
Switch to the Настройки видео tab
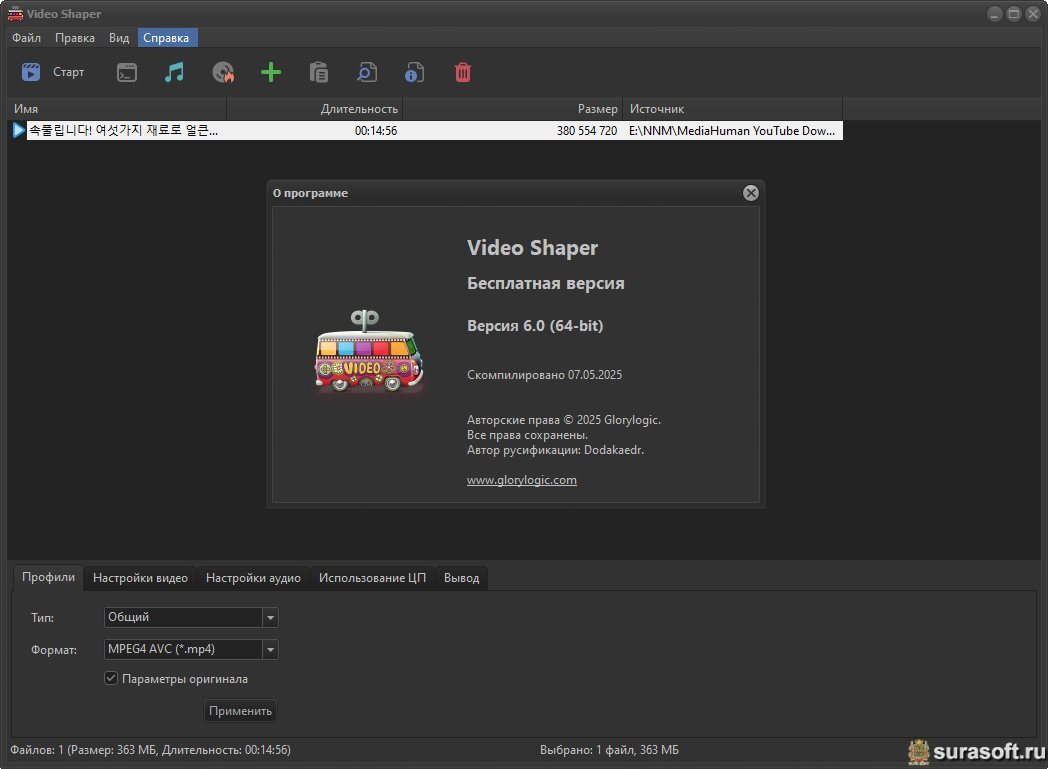(140, 578)
